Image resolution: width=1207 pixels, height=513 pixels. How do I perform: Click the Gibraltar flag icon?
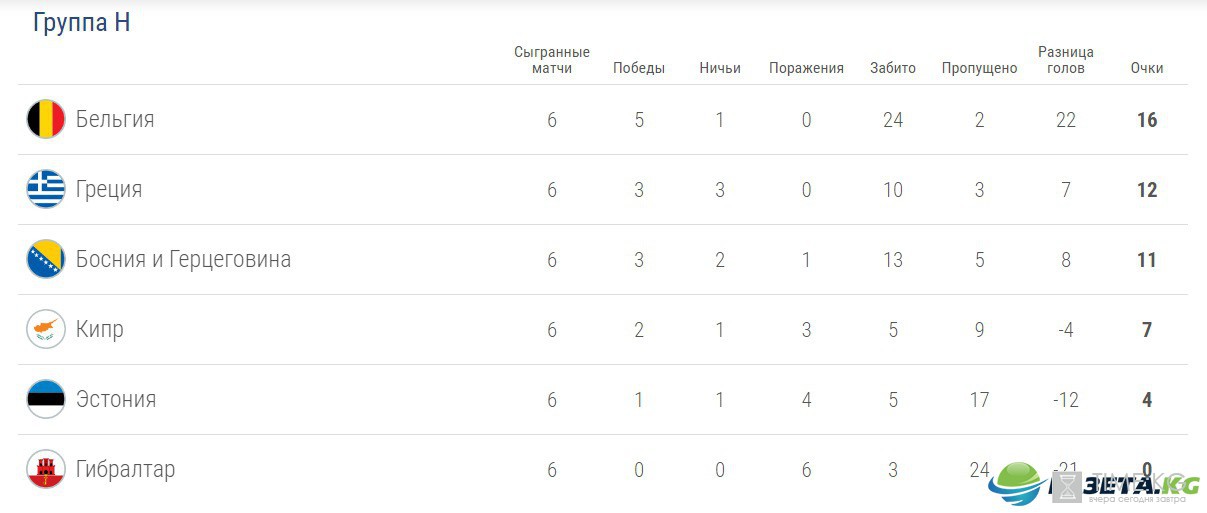(46, 470)
